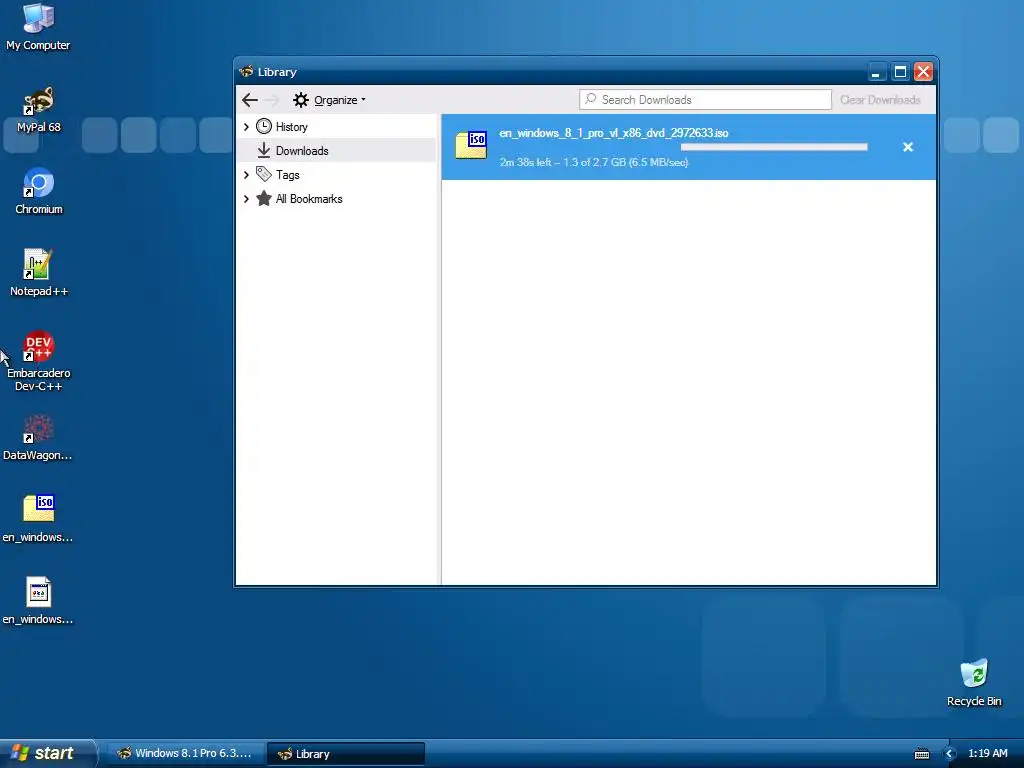Open Chromium desktop shortcut

tap(38, 191)
